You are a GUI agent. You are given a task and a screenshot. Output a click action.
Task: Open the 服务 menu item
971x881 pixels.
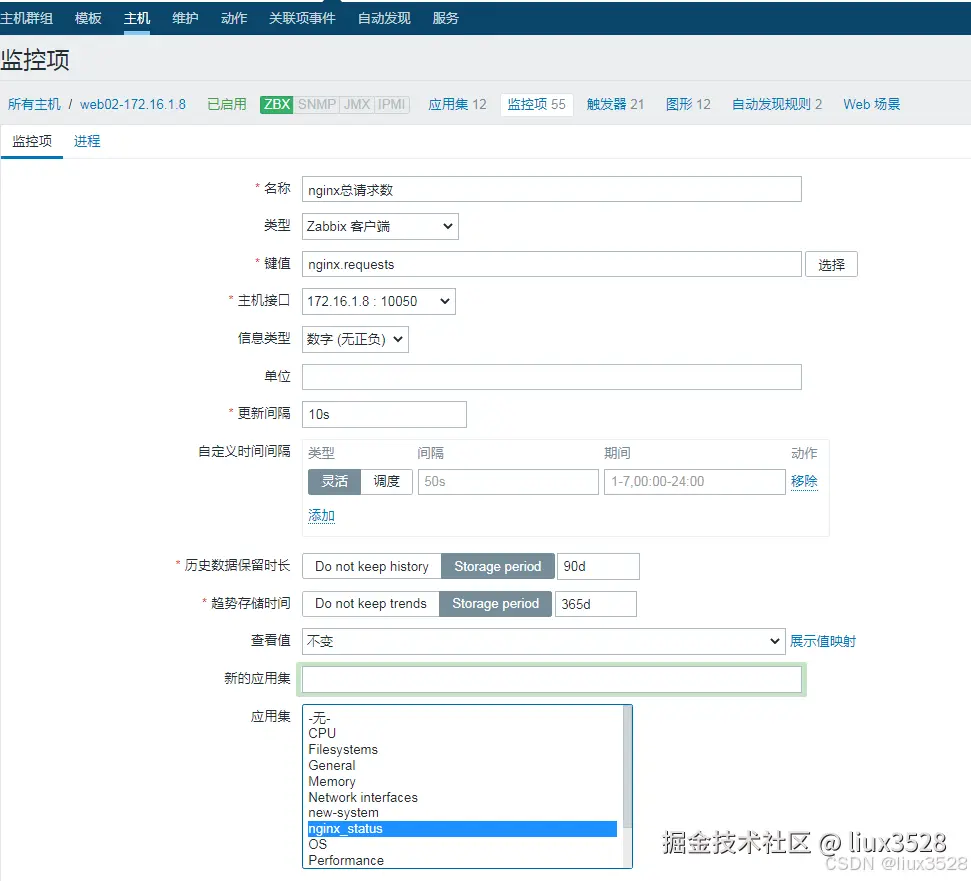click(x=446, y=18)
